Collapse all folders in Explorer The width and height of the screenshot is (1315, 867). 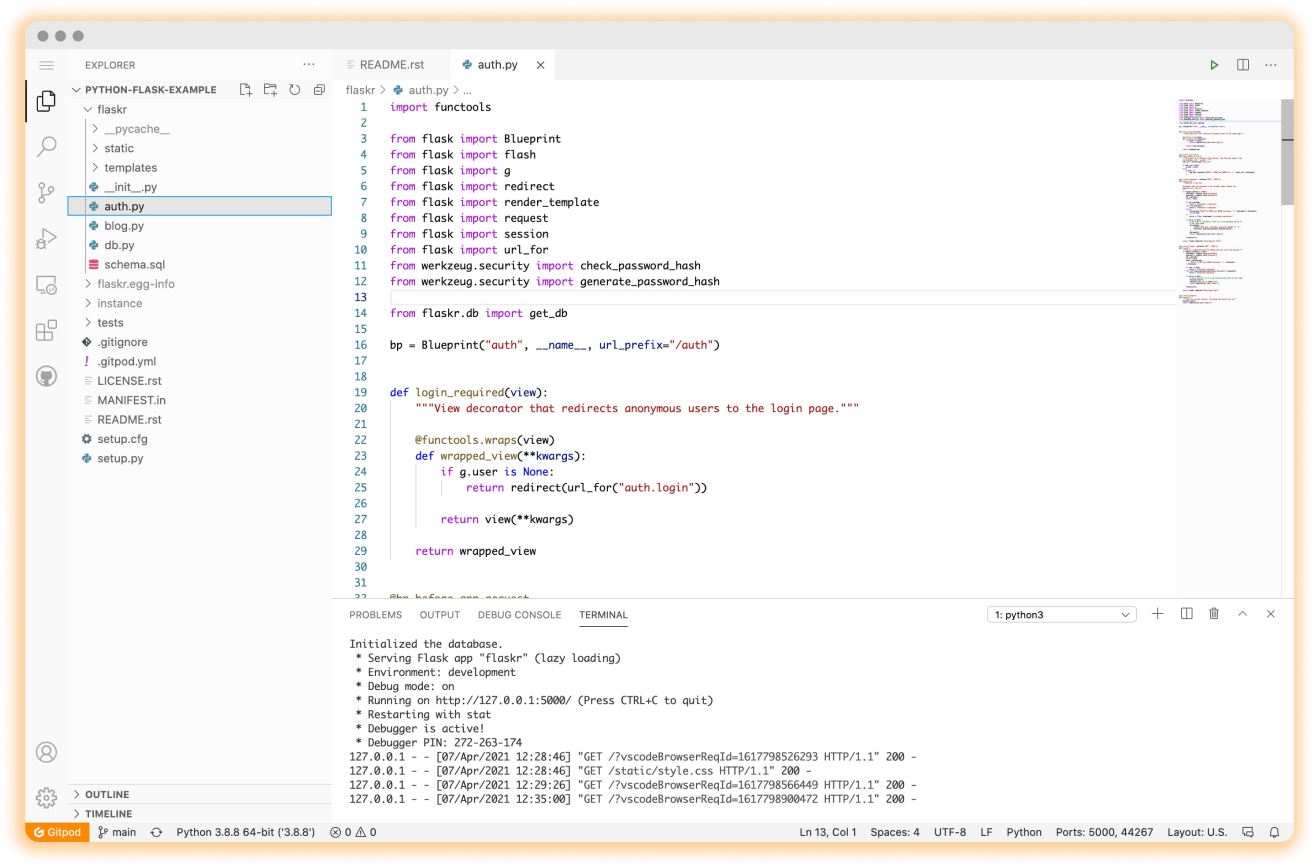pyautogui.click(x=319, y=90)
